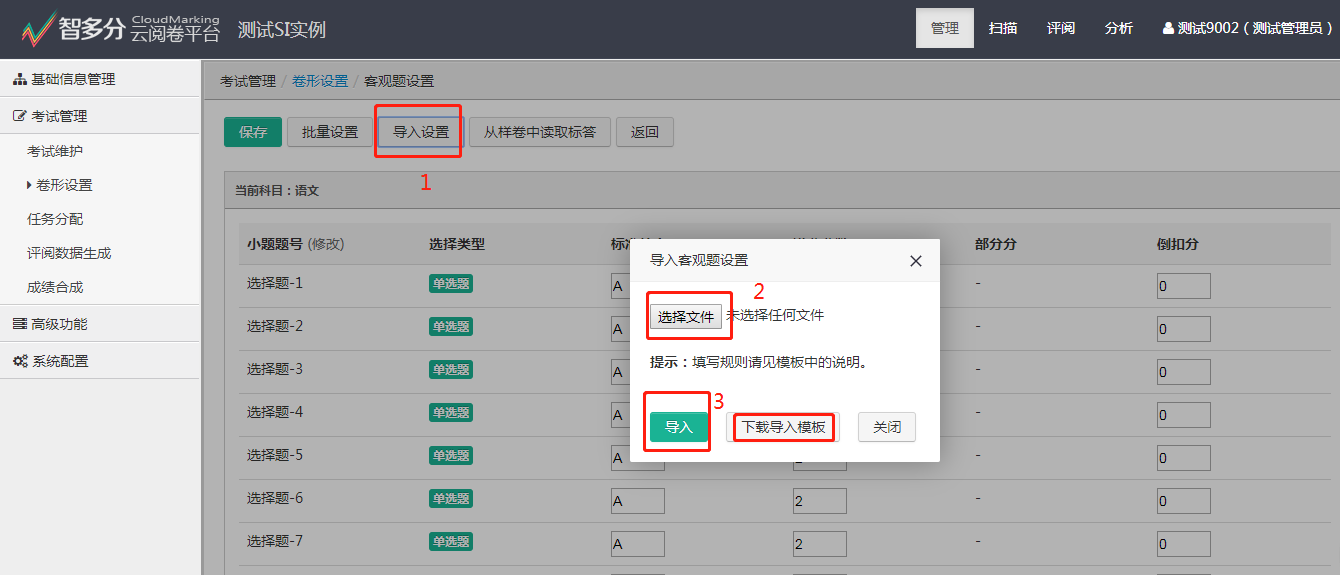Click the 下载导入模板 button
Screen dimensions: 1340x575
783,427
